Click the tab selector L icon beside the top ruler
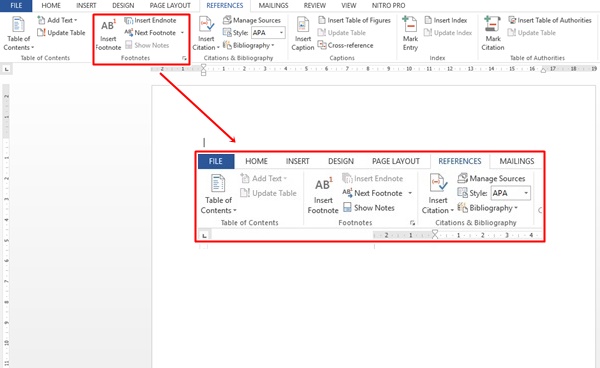The height and width of the screenshot is (368, 600). [7, 69]
